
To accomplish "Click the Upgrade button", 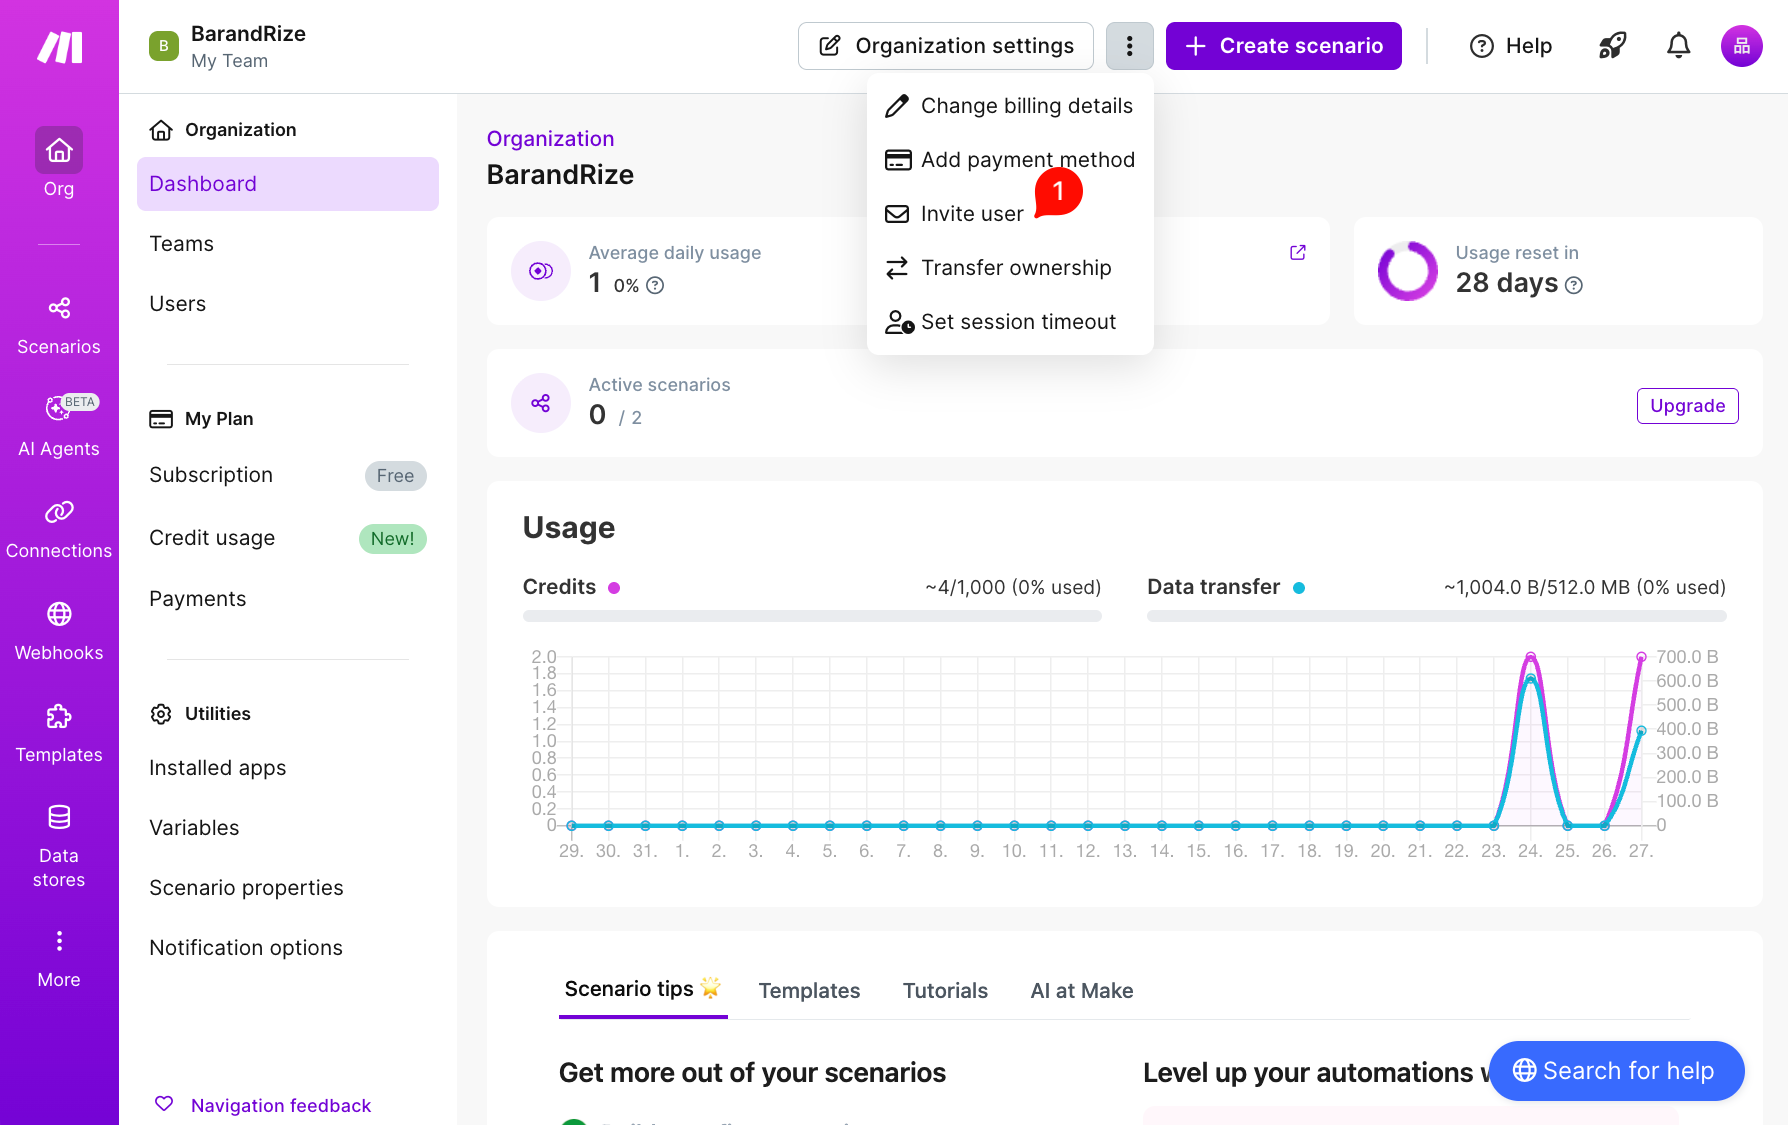I will 1687,406.
